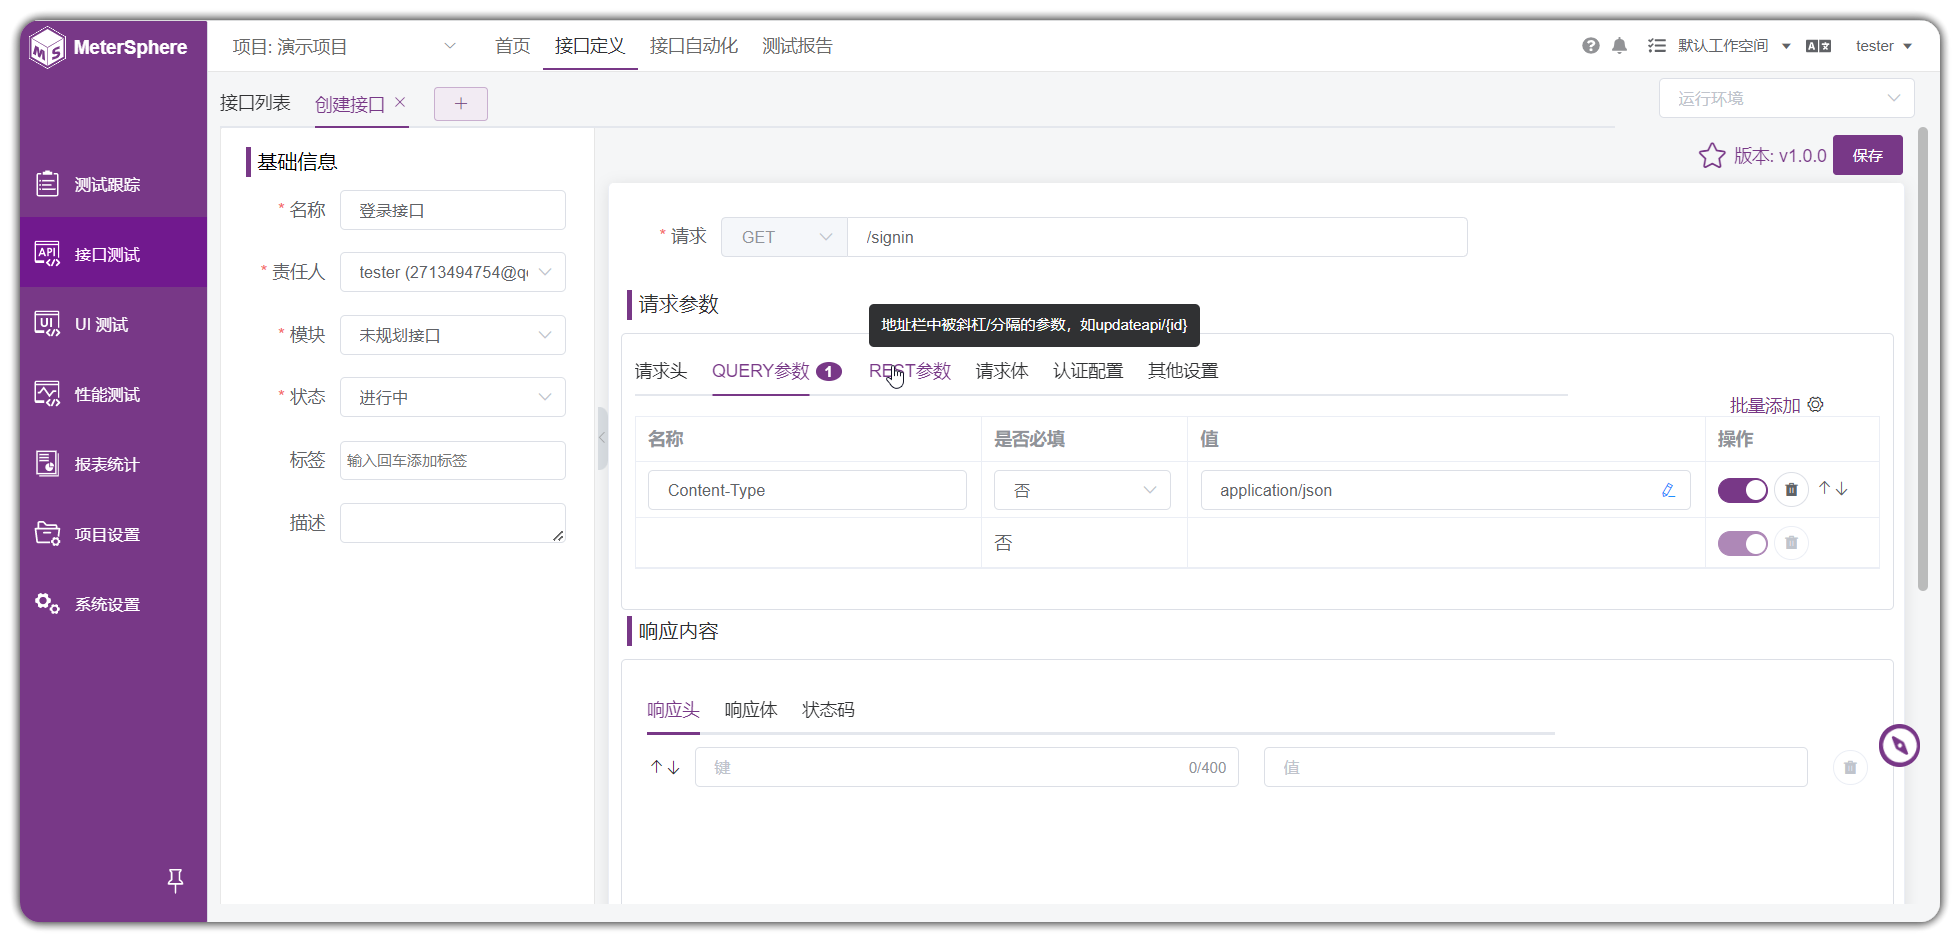Delete the Content-Type parameter row
The width and height of the screenshot is (1960, 942).
(1791, 489)
